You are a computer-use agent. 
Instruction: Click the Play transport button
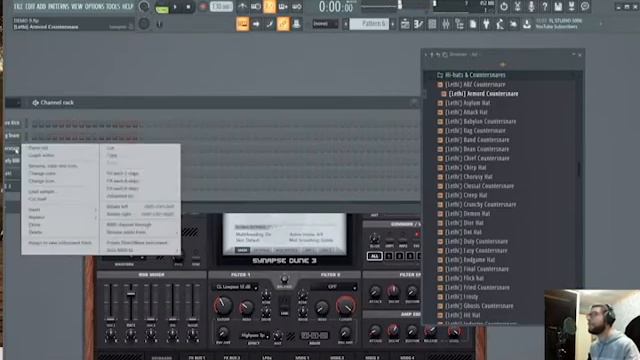click(x=176, y=7)
